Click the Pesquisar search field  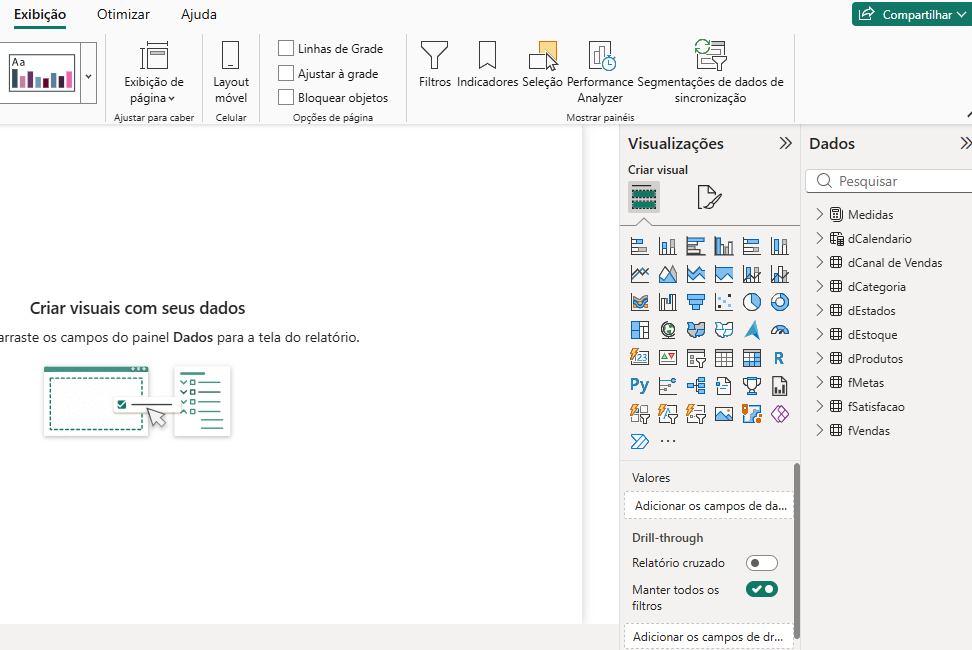(889, 181)
